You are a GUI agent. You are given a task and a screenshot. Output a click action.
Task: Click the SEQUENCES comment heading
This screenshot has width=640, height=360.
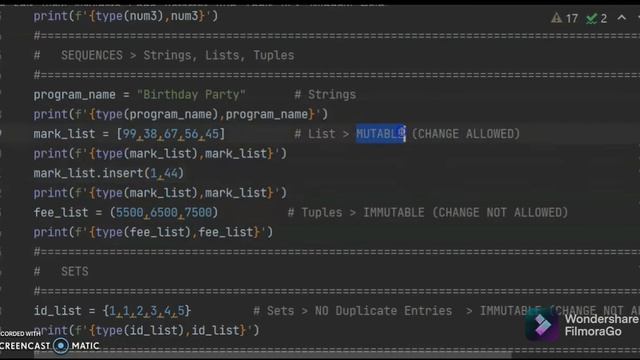click(x=164, y=55)
